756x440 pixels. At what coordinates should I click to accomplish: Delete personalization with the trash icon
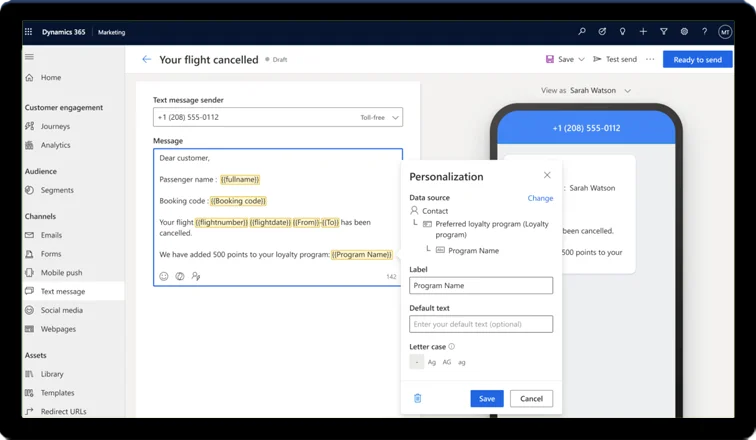(418, 398)
